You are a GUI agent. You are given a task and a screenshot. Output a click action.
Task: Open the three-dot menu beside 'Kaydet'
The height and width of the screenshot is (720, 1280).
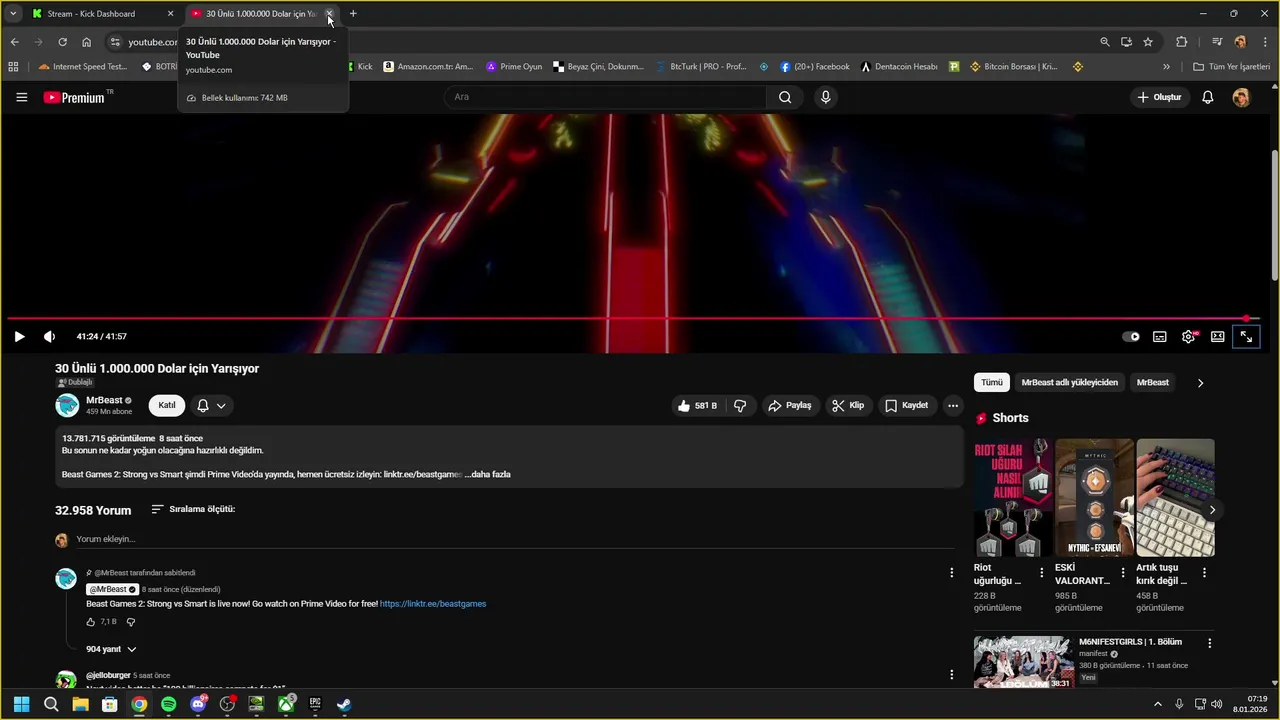point(953,405)
